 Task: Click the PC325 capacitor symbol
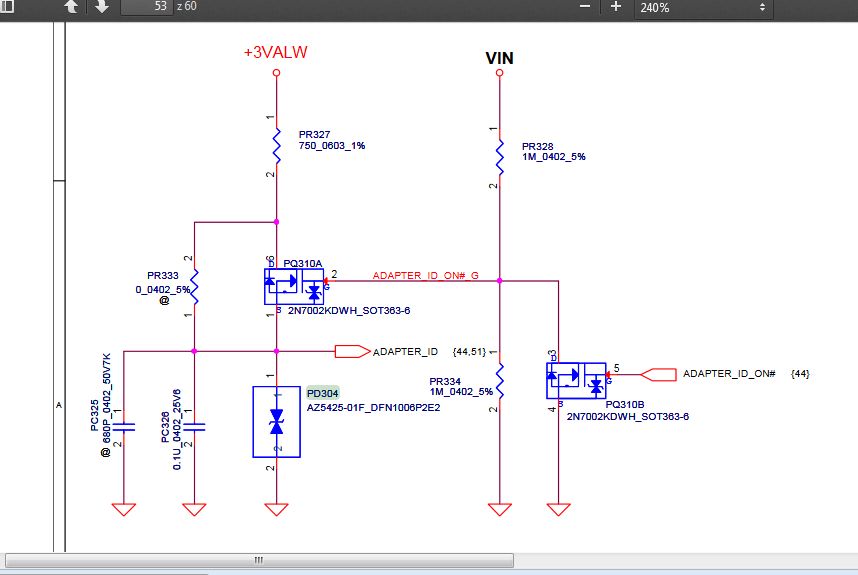(x=124, y=427)
